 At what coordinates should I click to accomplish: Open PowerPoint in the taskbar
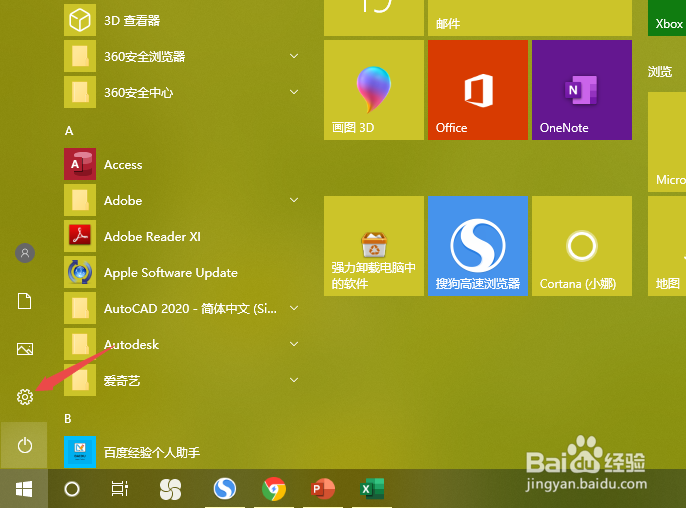(x=323, y=489)
